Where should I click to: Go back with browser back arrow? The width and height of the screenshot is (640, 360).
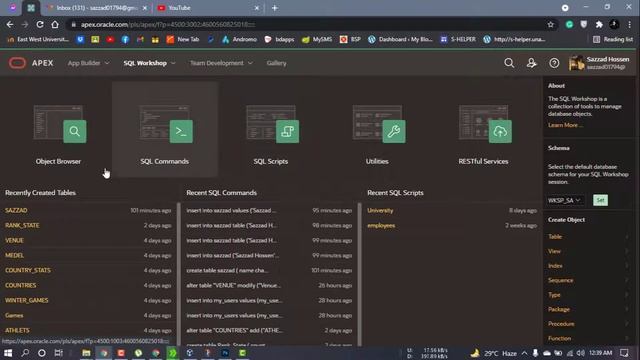pyautogui.click(x=10, y=24)
